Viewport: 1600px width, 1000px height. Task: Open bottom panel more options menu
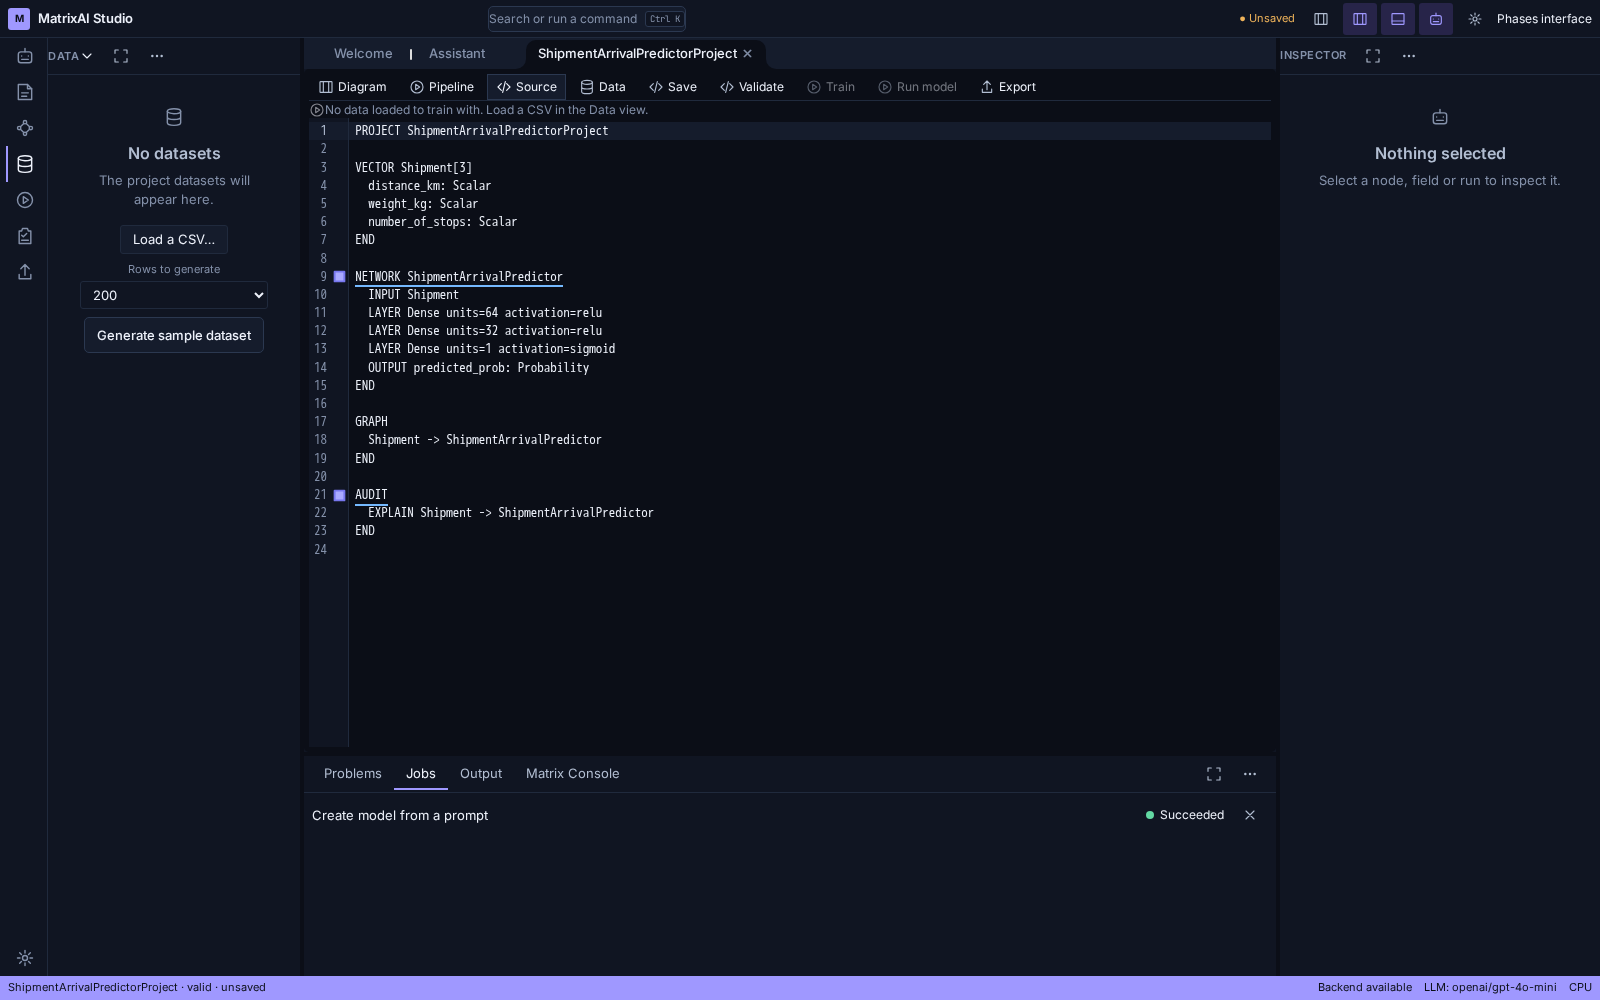coord(1250,774)
